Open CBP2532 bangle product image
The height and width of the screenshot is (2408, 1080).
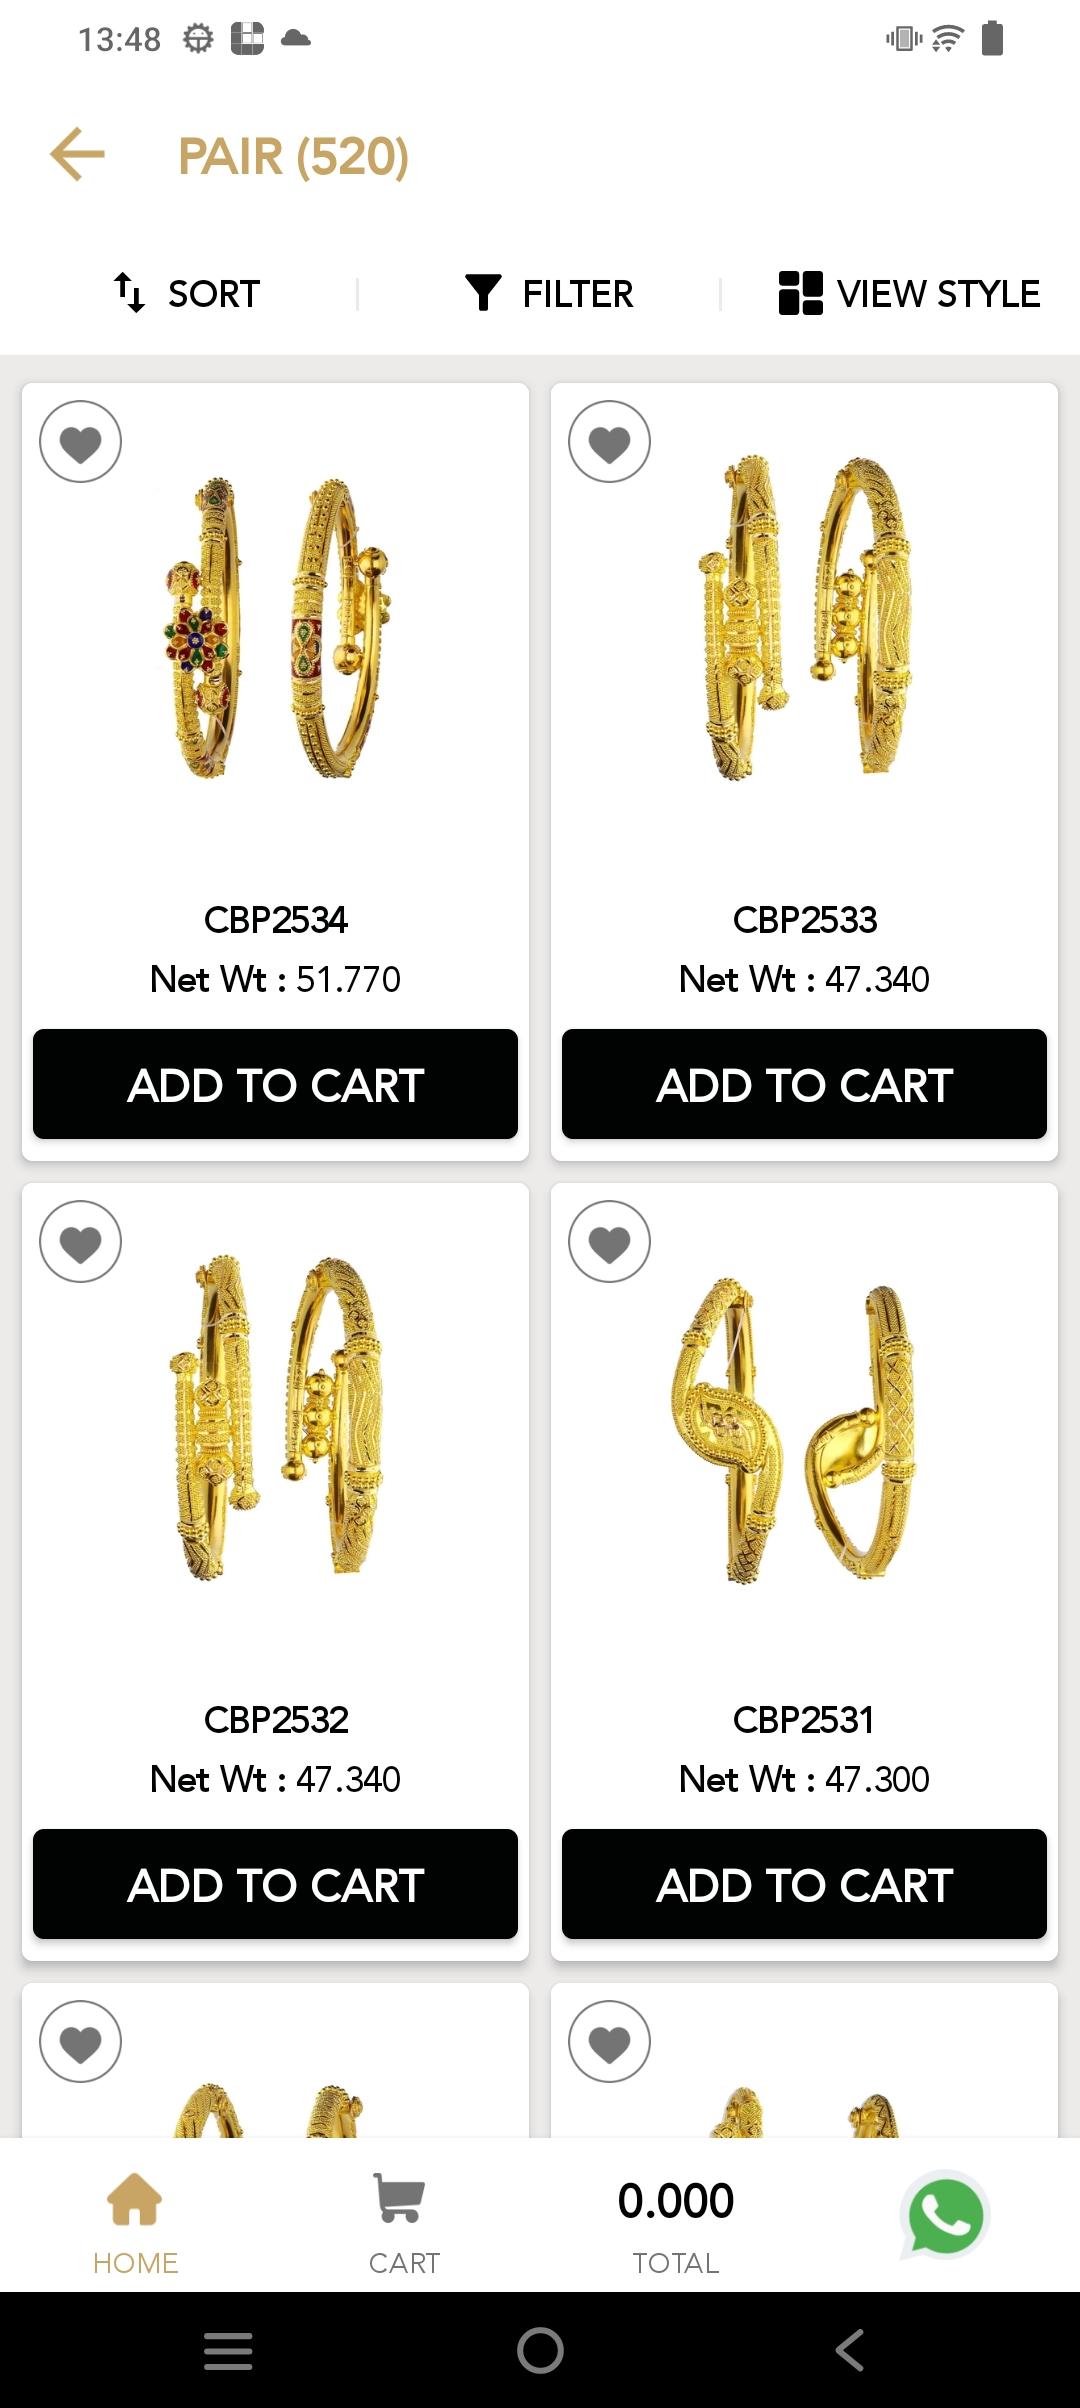click(x=276, y=1418)
